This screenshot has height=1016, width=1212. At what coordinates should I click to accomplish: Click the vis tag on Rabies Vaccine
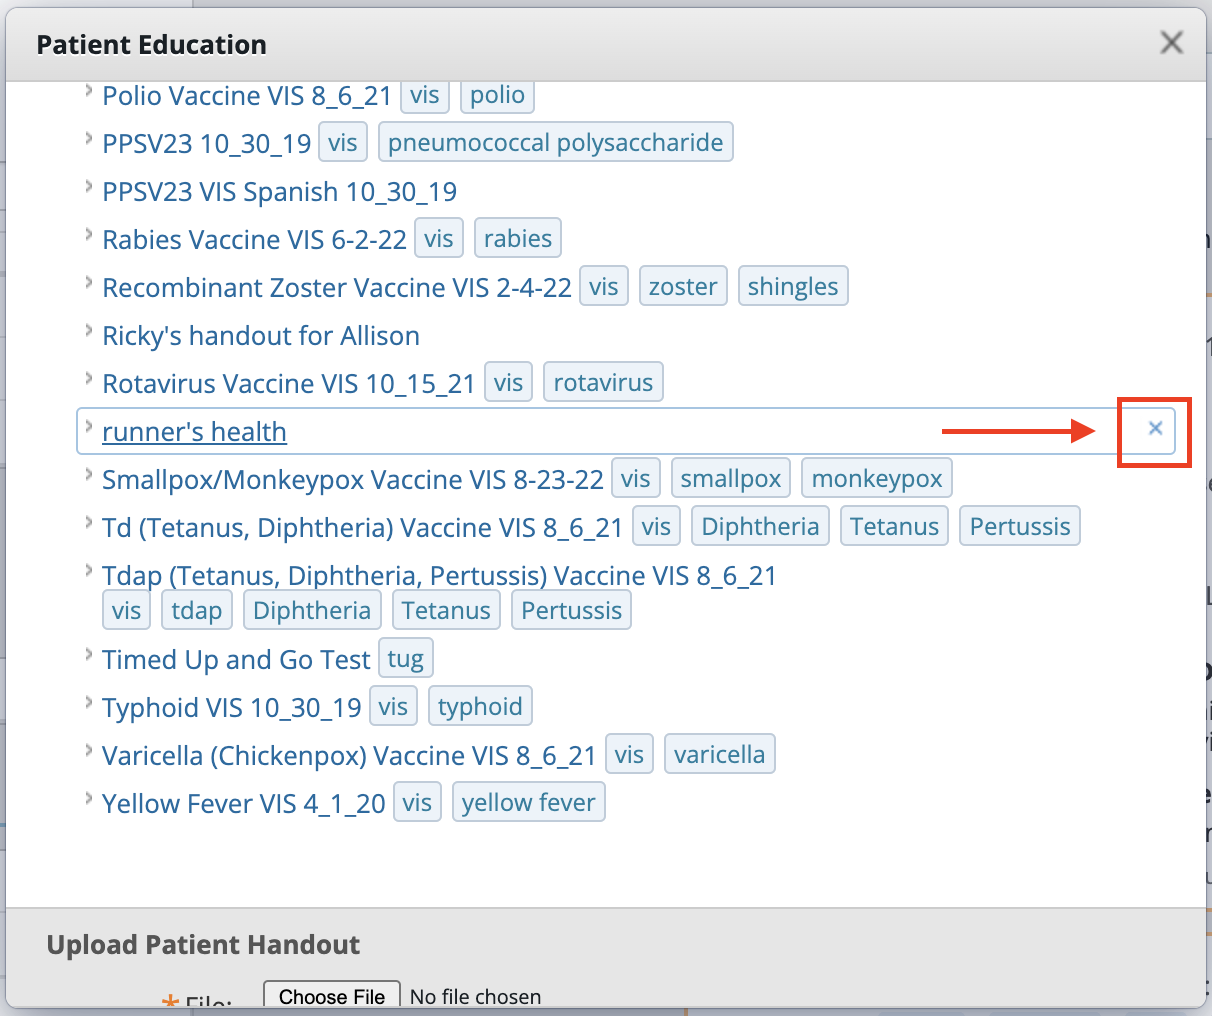tap(438, 238)
